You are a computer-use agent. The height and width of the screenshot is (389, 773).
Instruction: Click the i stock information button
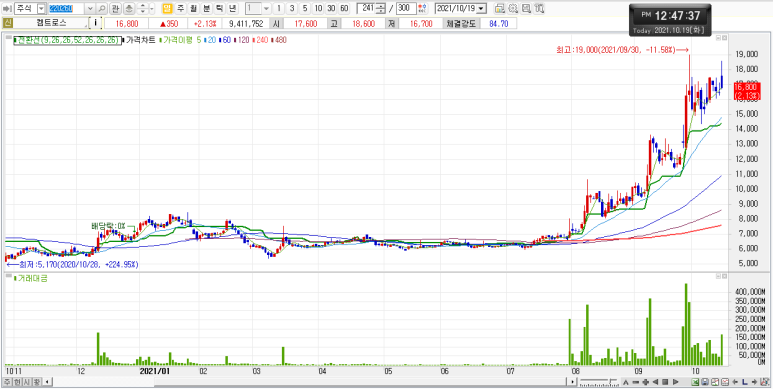click(95, 23)
